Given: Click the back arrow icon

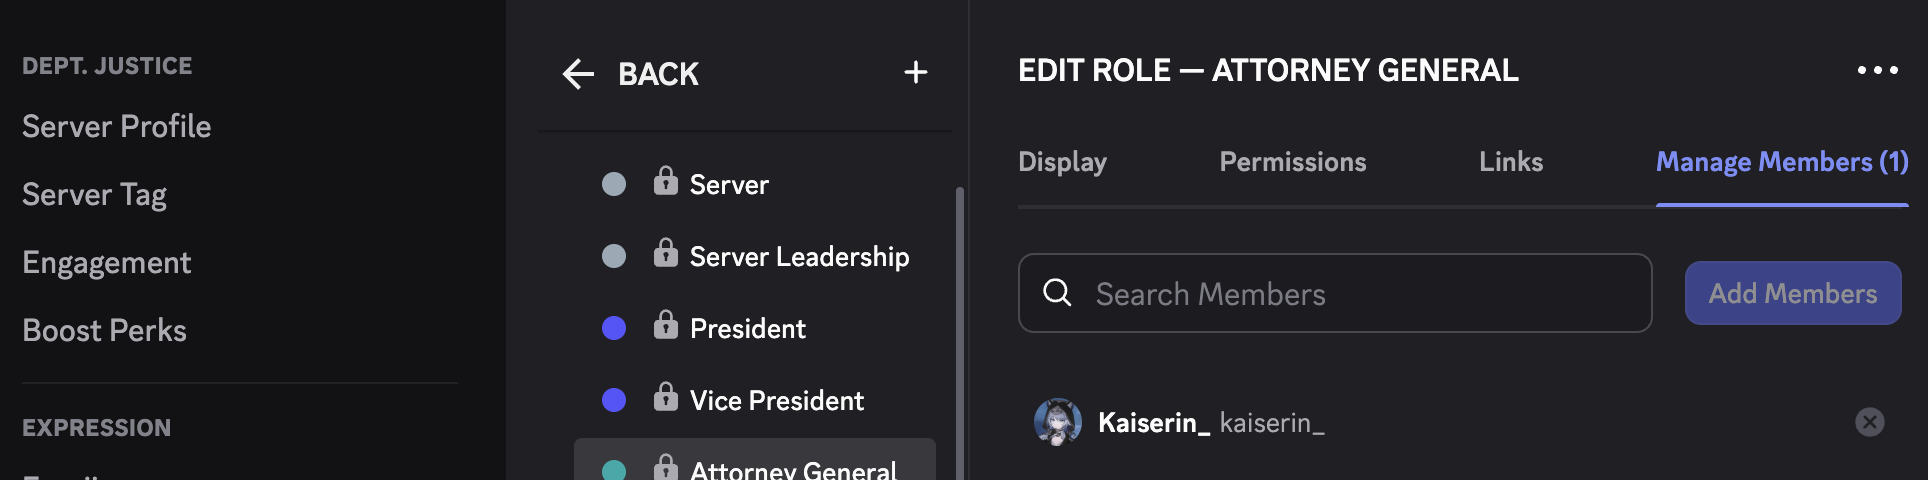Looking at the screenshot, I should point(579,74).
